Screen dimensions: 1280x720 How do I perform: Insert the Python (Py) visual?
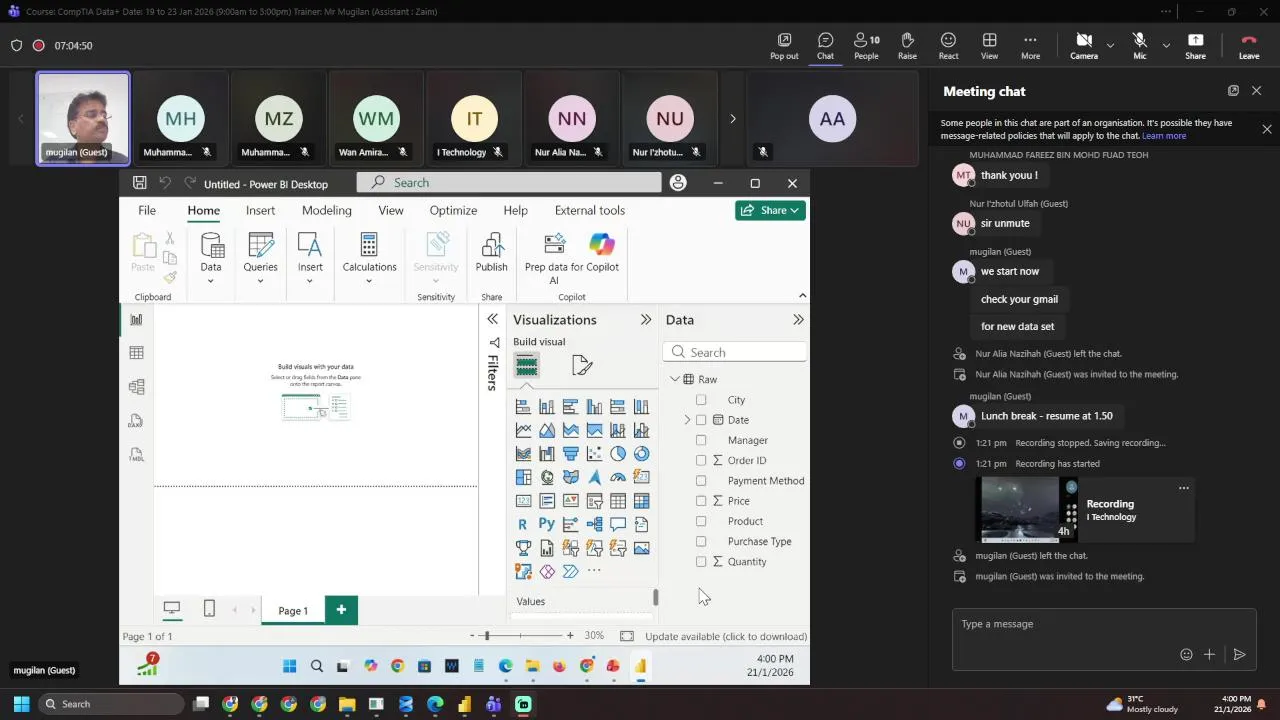[x=547, y=524]
